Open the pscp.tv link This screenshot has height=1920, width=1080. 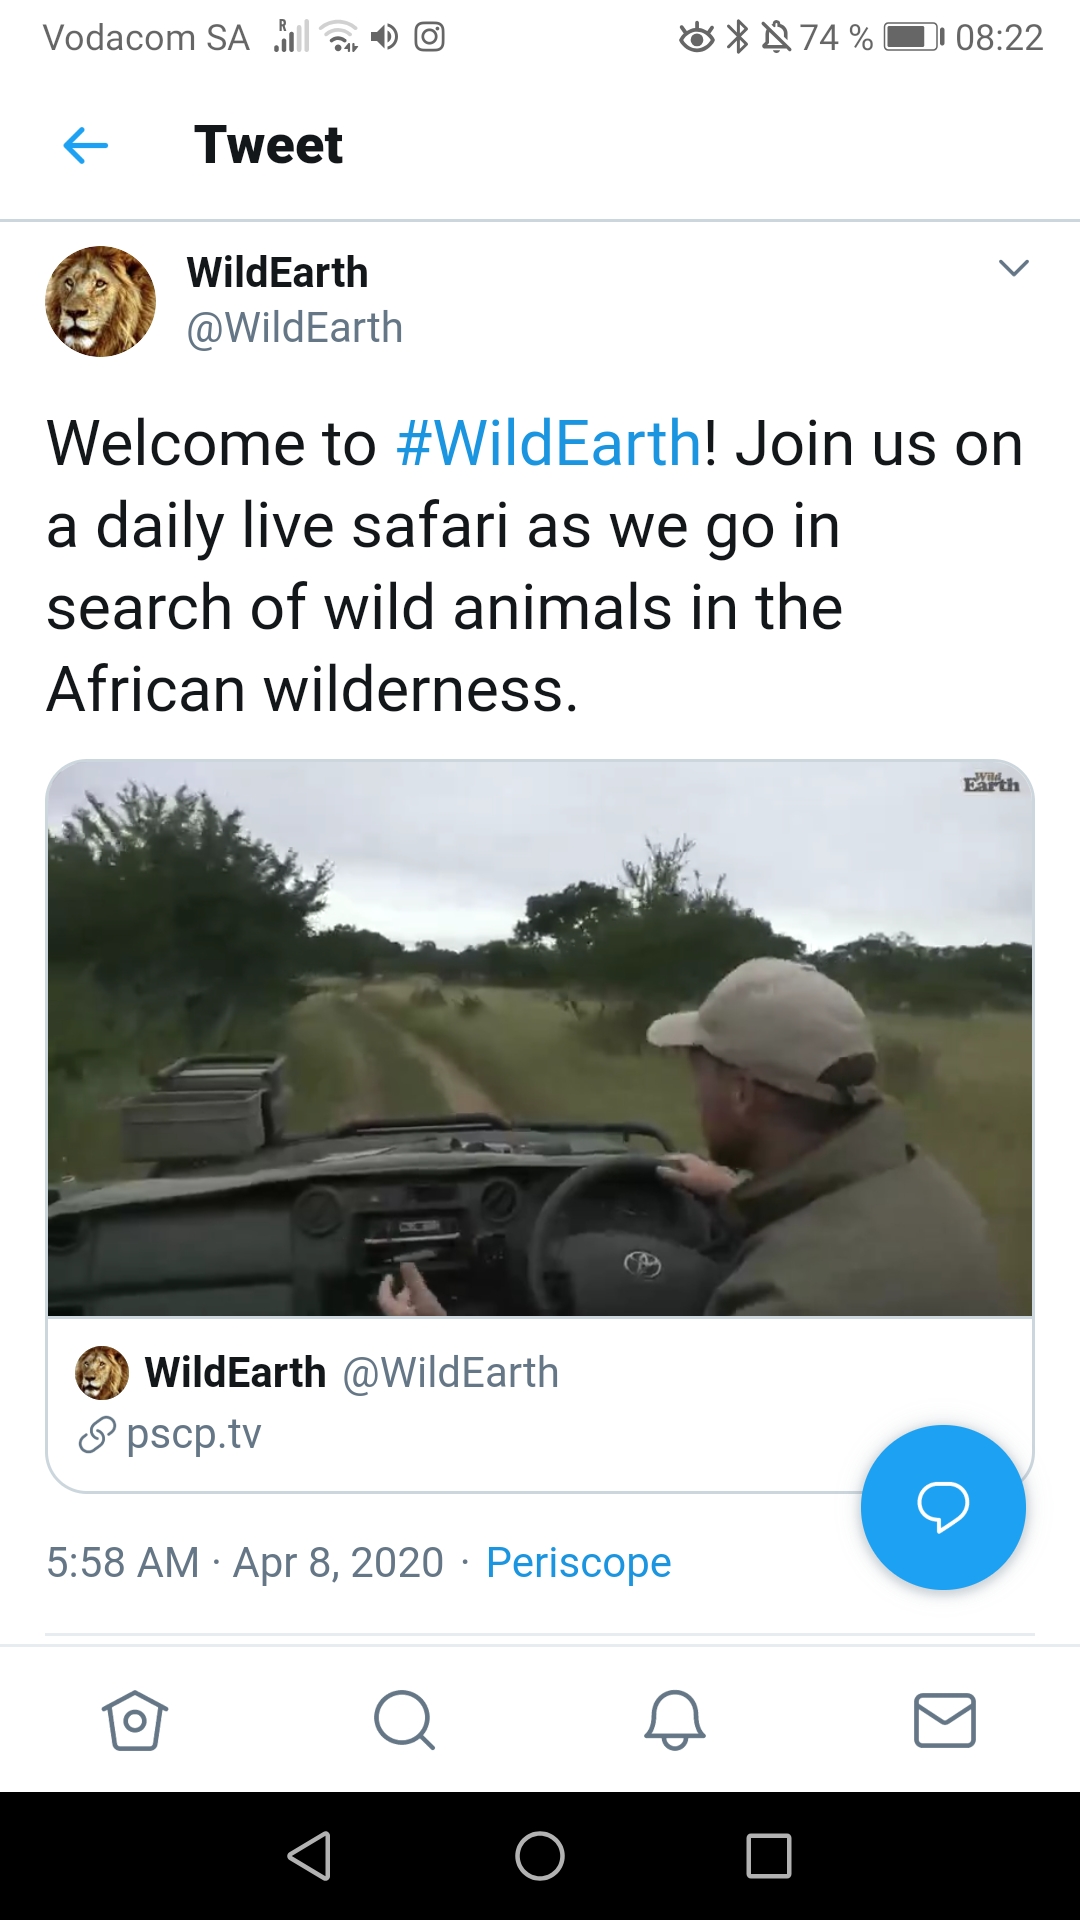[193, 1434]
